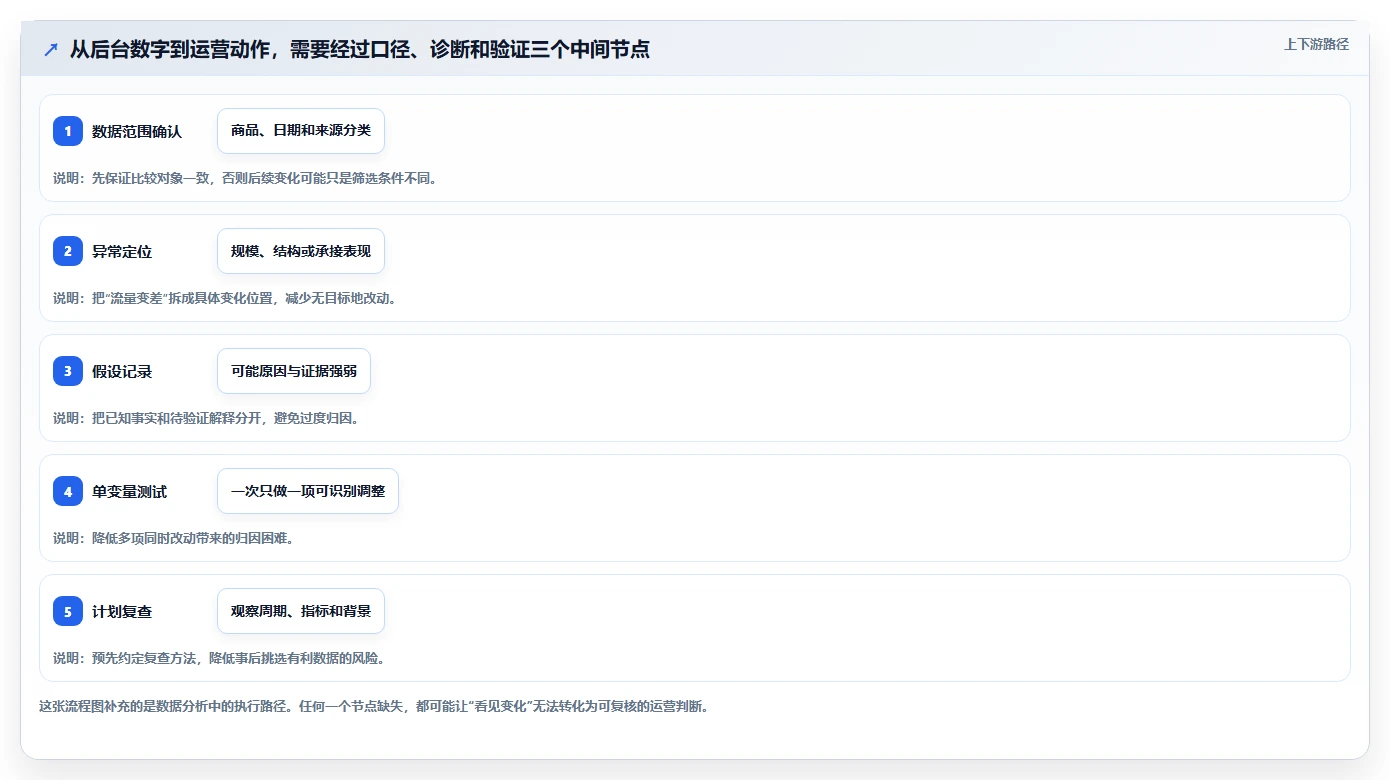The width and height of the screenshot is (1390, 780).
Task: Click the footer text 这张流程图补充的是
Action: point(373,706)
